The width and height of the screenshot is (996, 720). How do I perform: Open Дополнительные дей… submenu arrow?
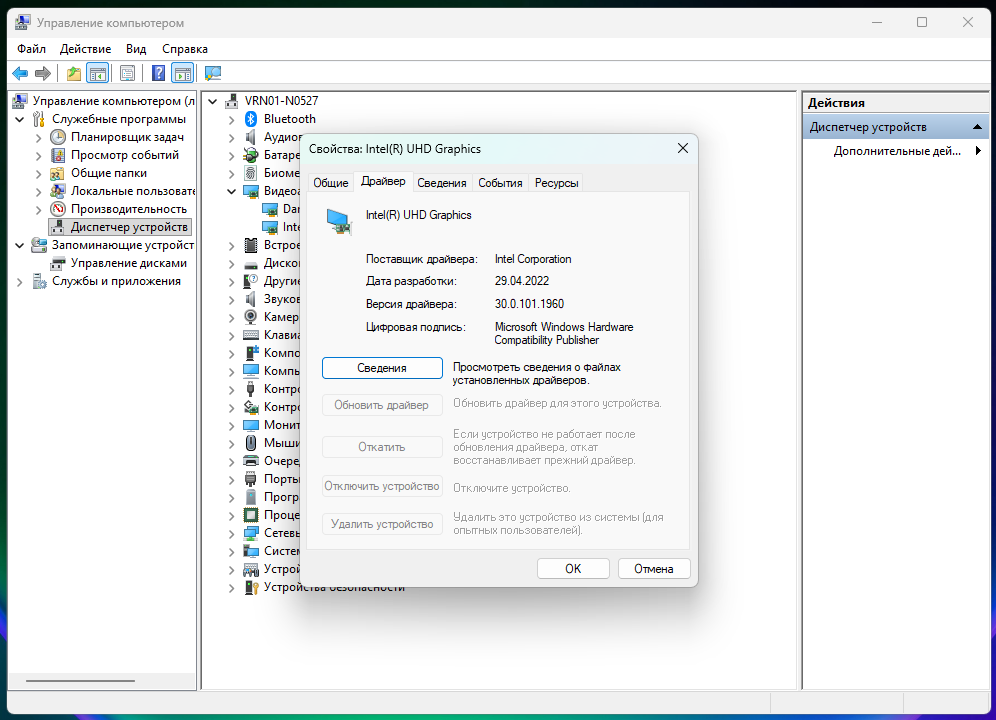click(x=978, y=151)
